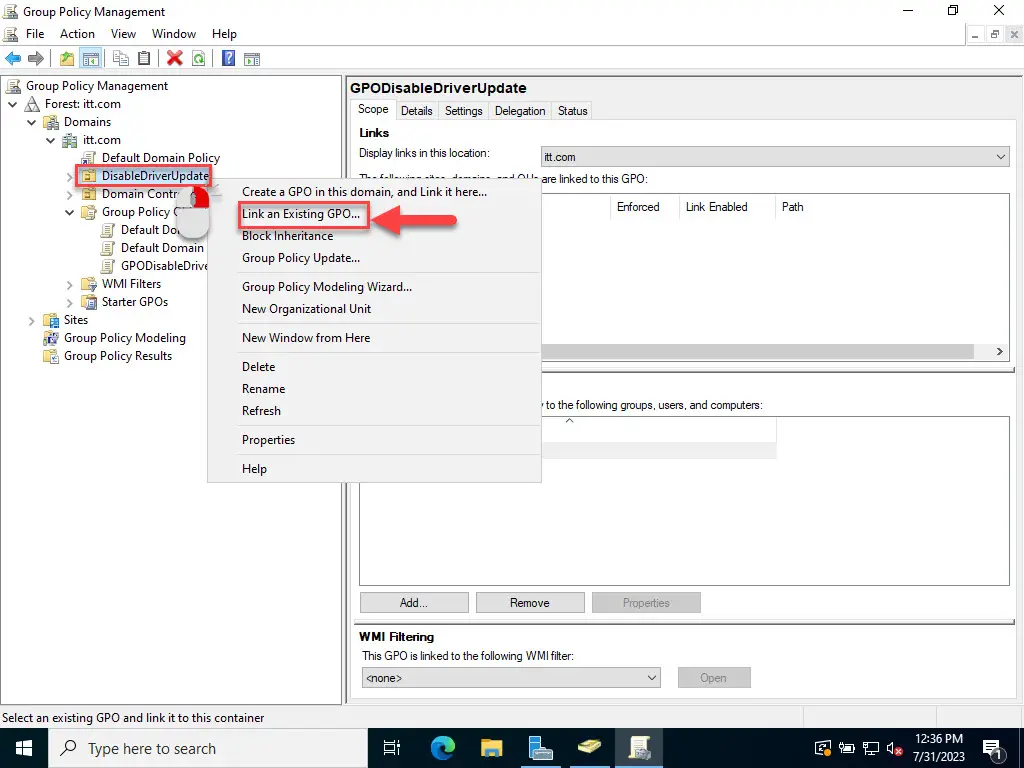The width and height of the screenshot is (1024, 768).
Task: Click the taskbar search box
Action: point(208,748)
